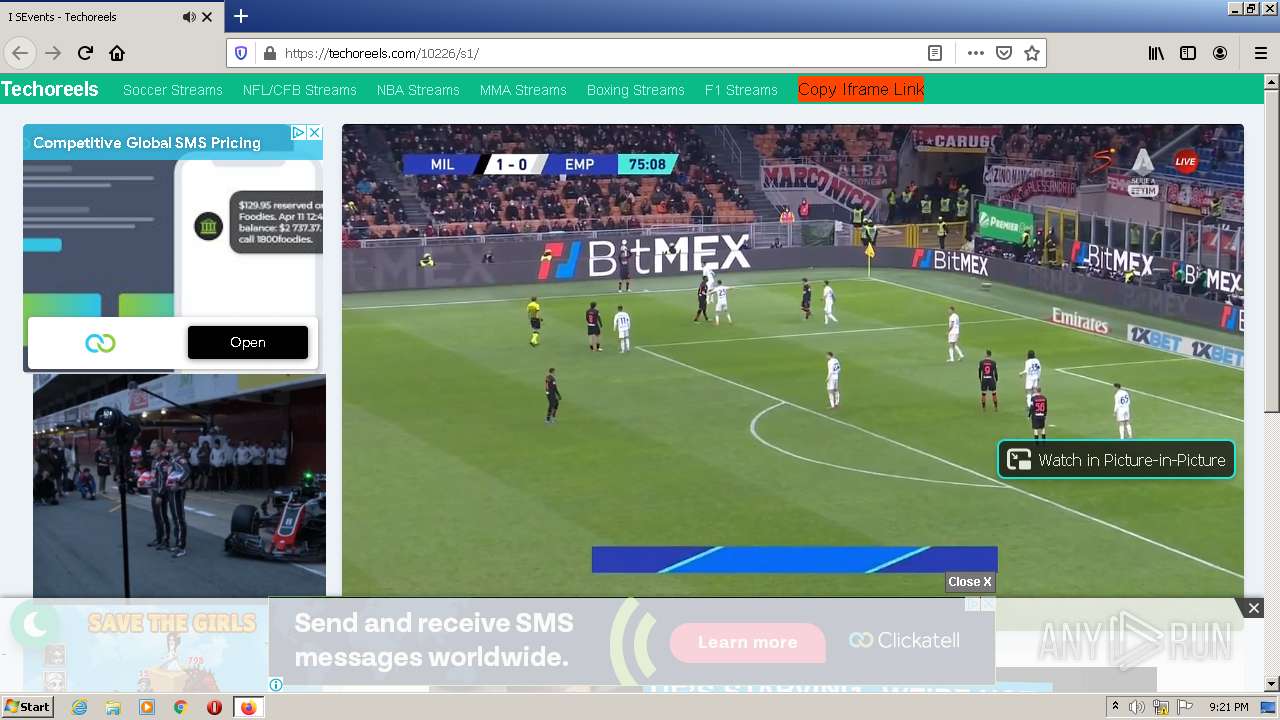Viewport: 1280px width, 720px height.
Task: Open NBA Streams menu
Action: click(x=418, y=90)
